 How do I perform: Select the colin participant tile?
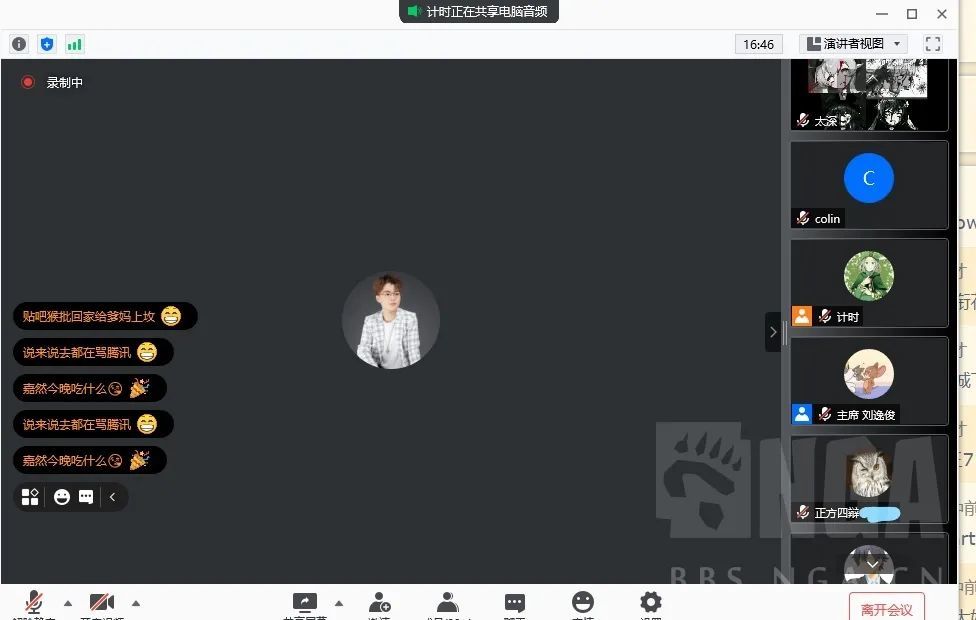click(x=868, y=186)
